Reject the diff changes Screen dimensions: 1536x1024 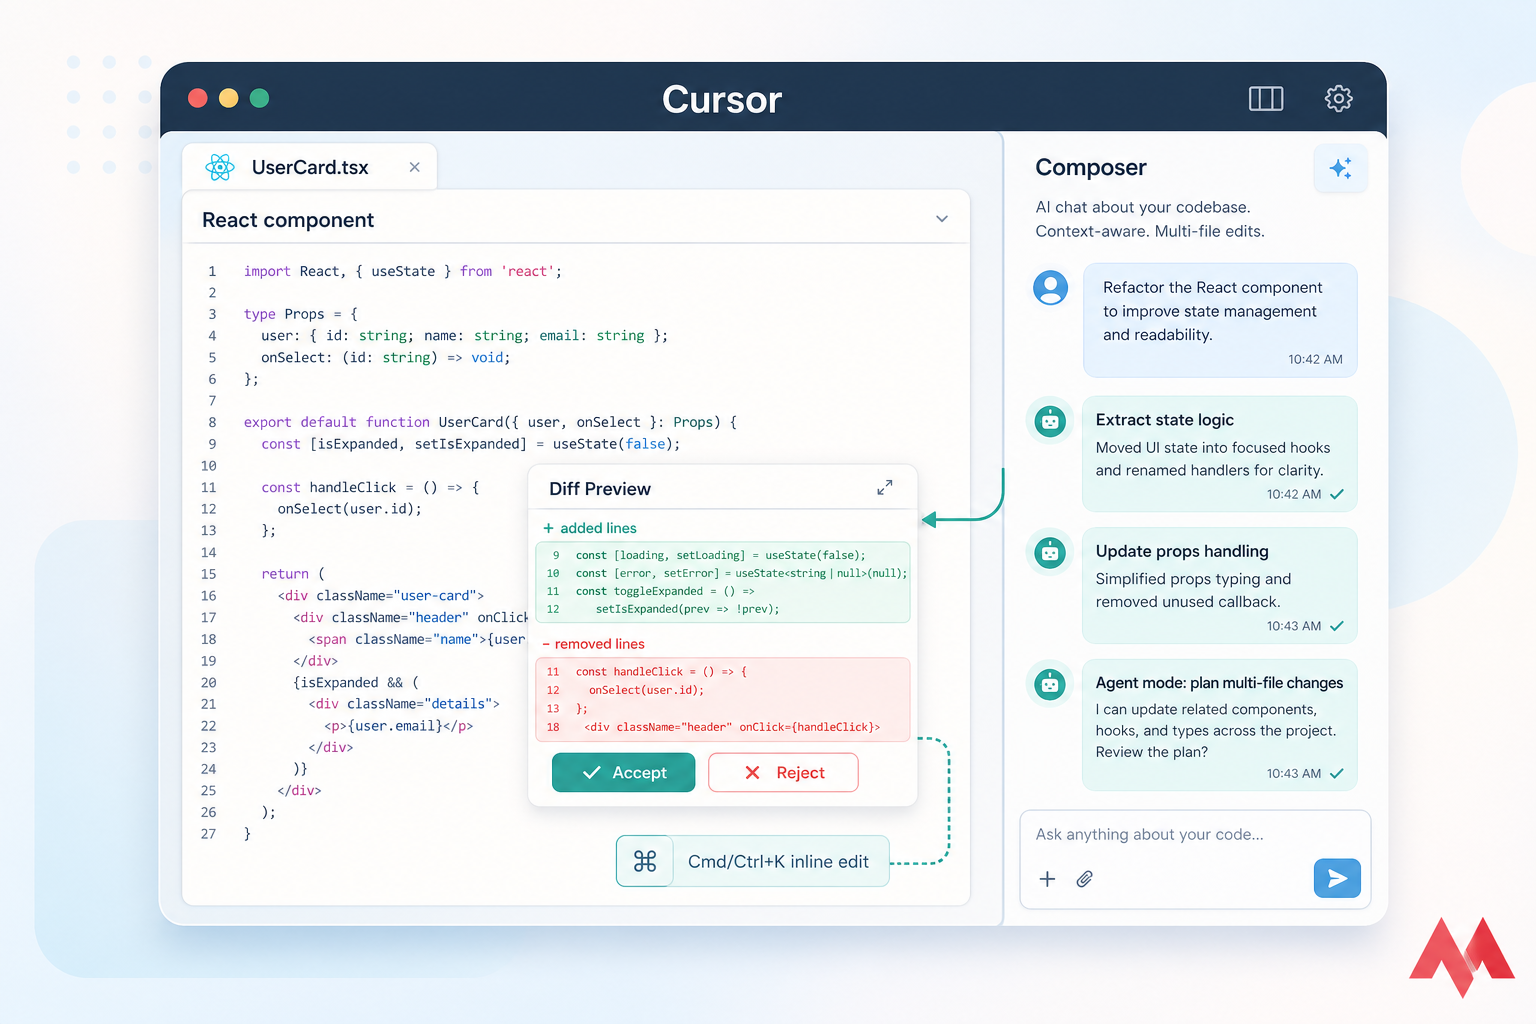(x=783, y=772)
